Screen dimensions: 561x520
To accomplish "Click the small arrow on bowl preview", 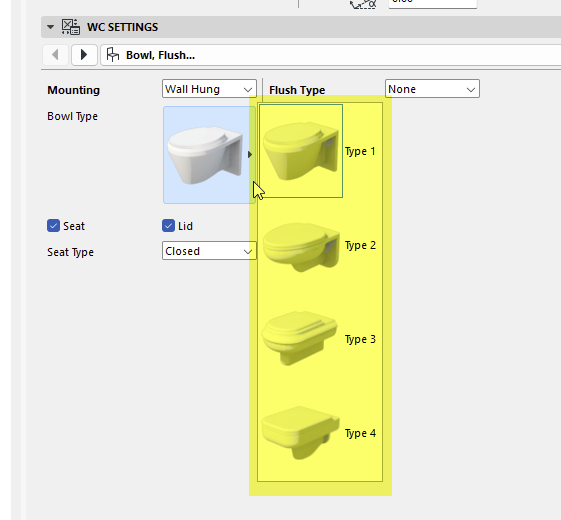I will [x=250, y=154].
